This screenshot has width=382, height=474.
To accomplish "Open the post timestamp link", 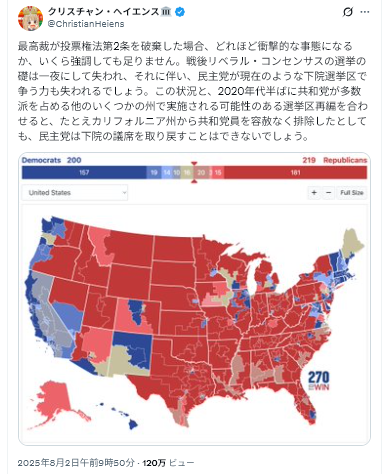I will click(76, 463).
